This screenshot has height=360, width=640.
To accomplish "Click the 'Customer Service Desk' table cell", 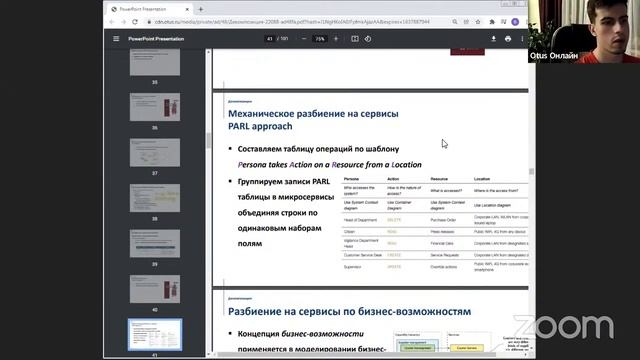I will tap(363, 255).
